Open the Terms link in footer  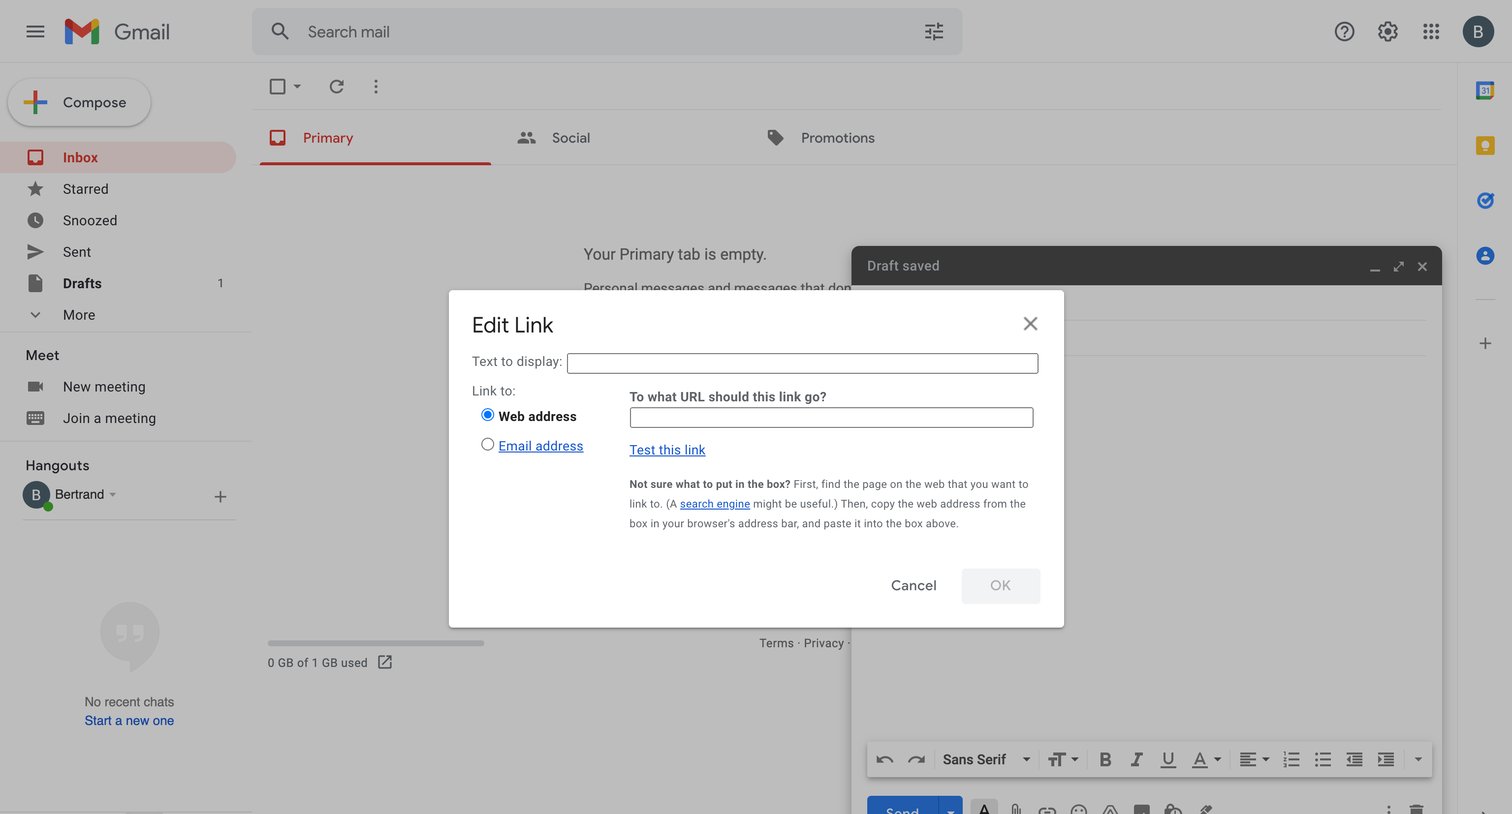pos(776,643)
